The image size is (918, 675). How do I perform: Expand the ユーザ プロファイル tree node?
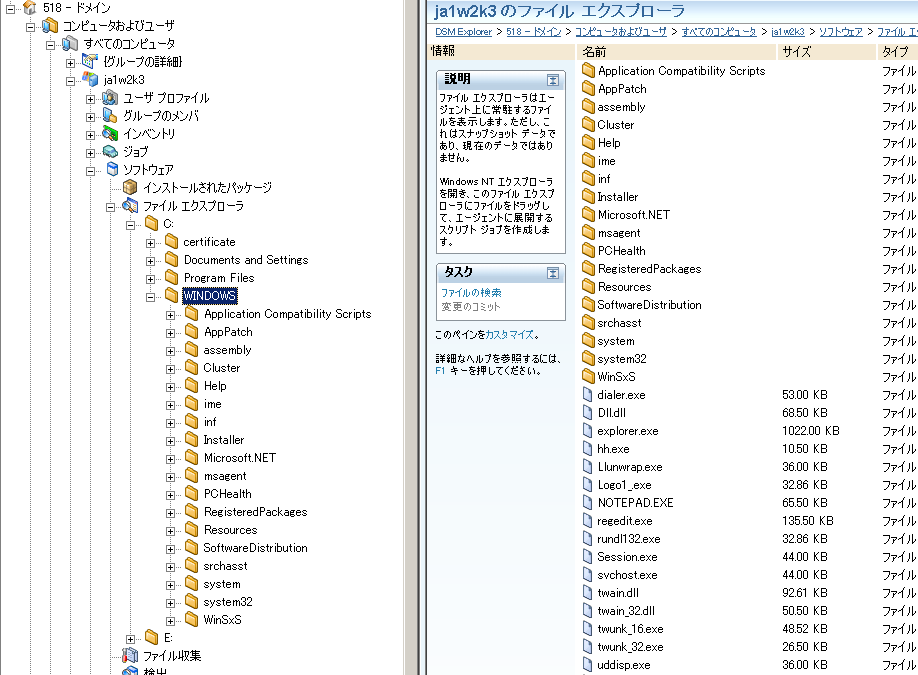point(90,99)
